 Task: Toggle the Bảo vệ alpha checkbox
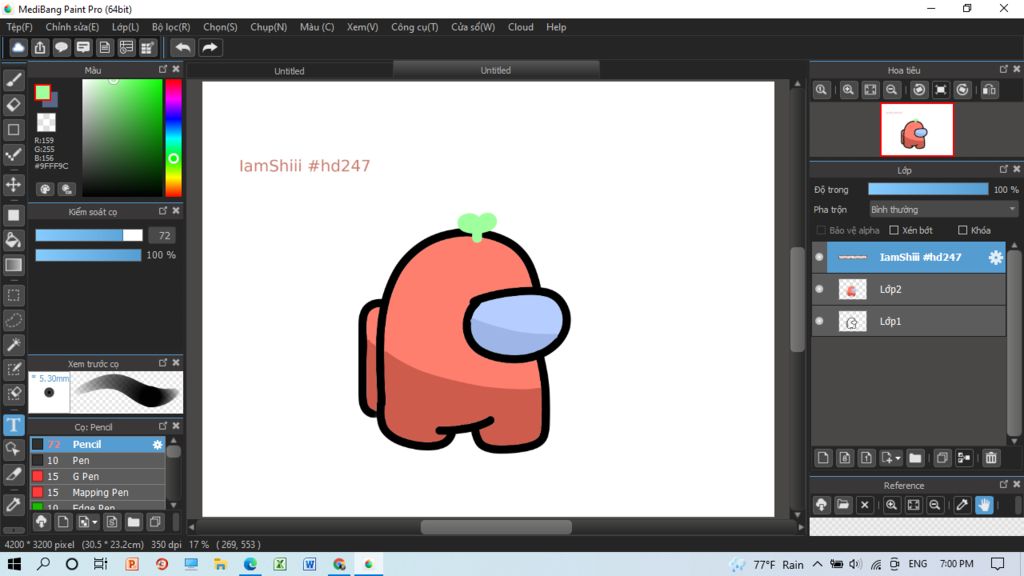(x=821, y=231)
